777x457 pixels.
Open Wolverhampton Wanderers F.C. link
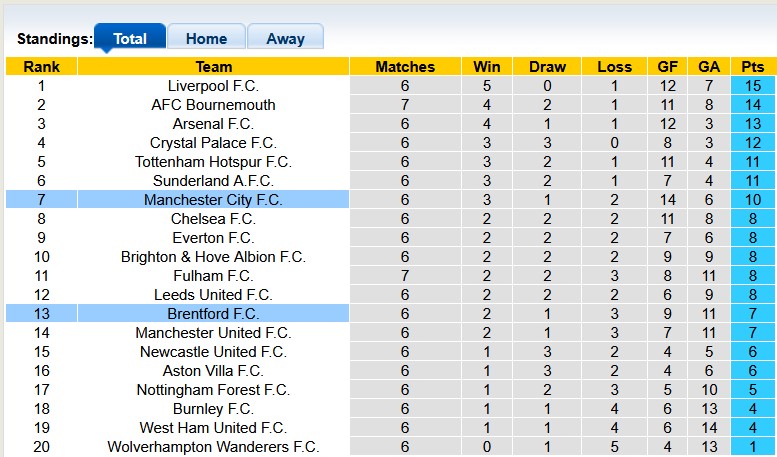pos(213,447)
